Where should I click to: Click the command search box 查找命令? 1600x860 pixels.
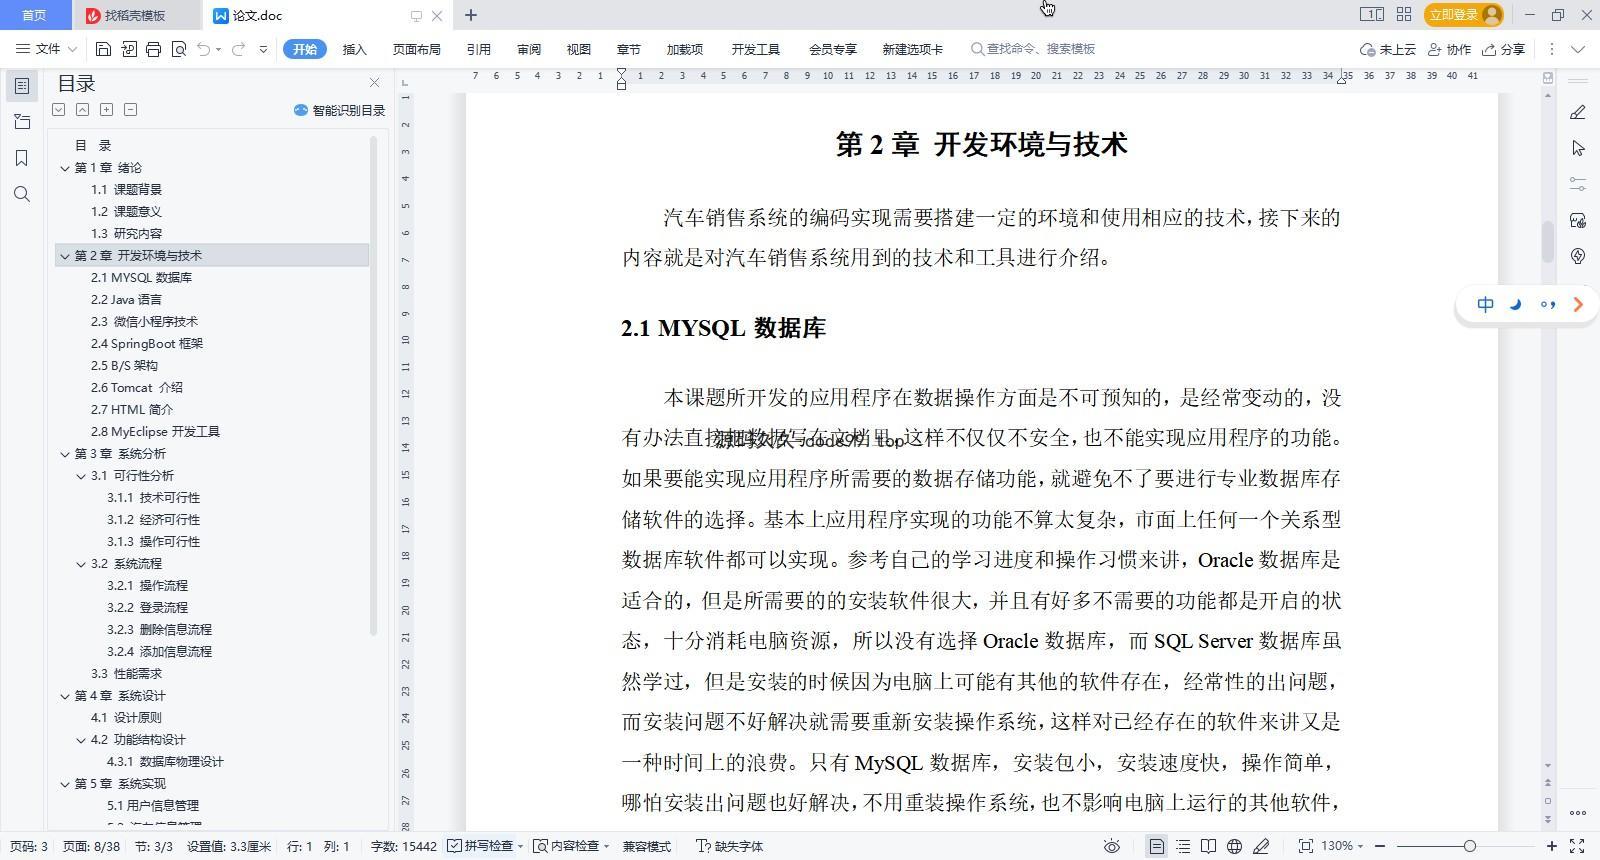tap(1034, 48)
